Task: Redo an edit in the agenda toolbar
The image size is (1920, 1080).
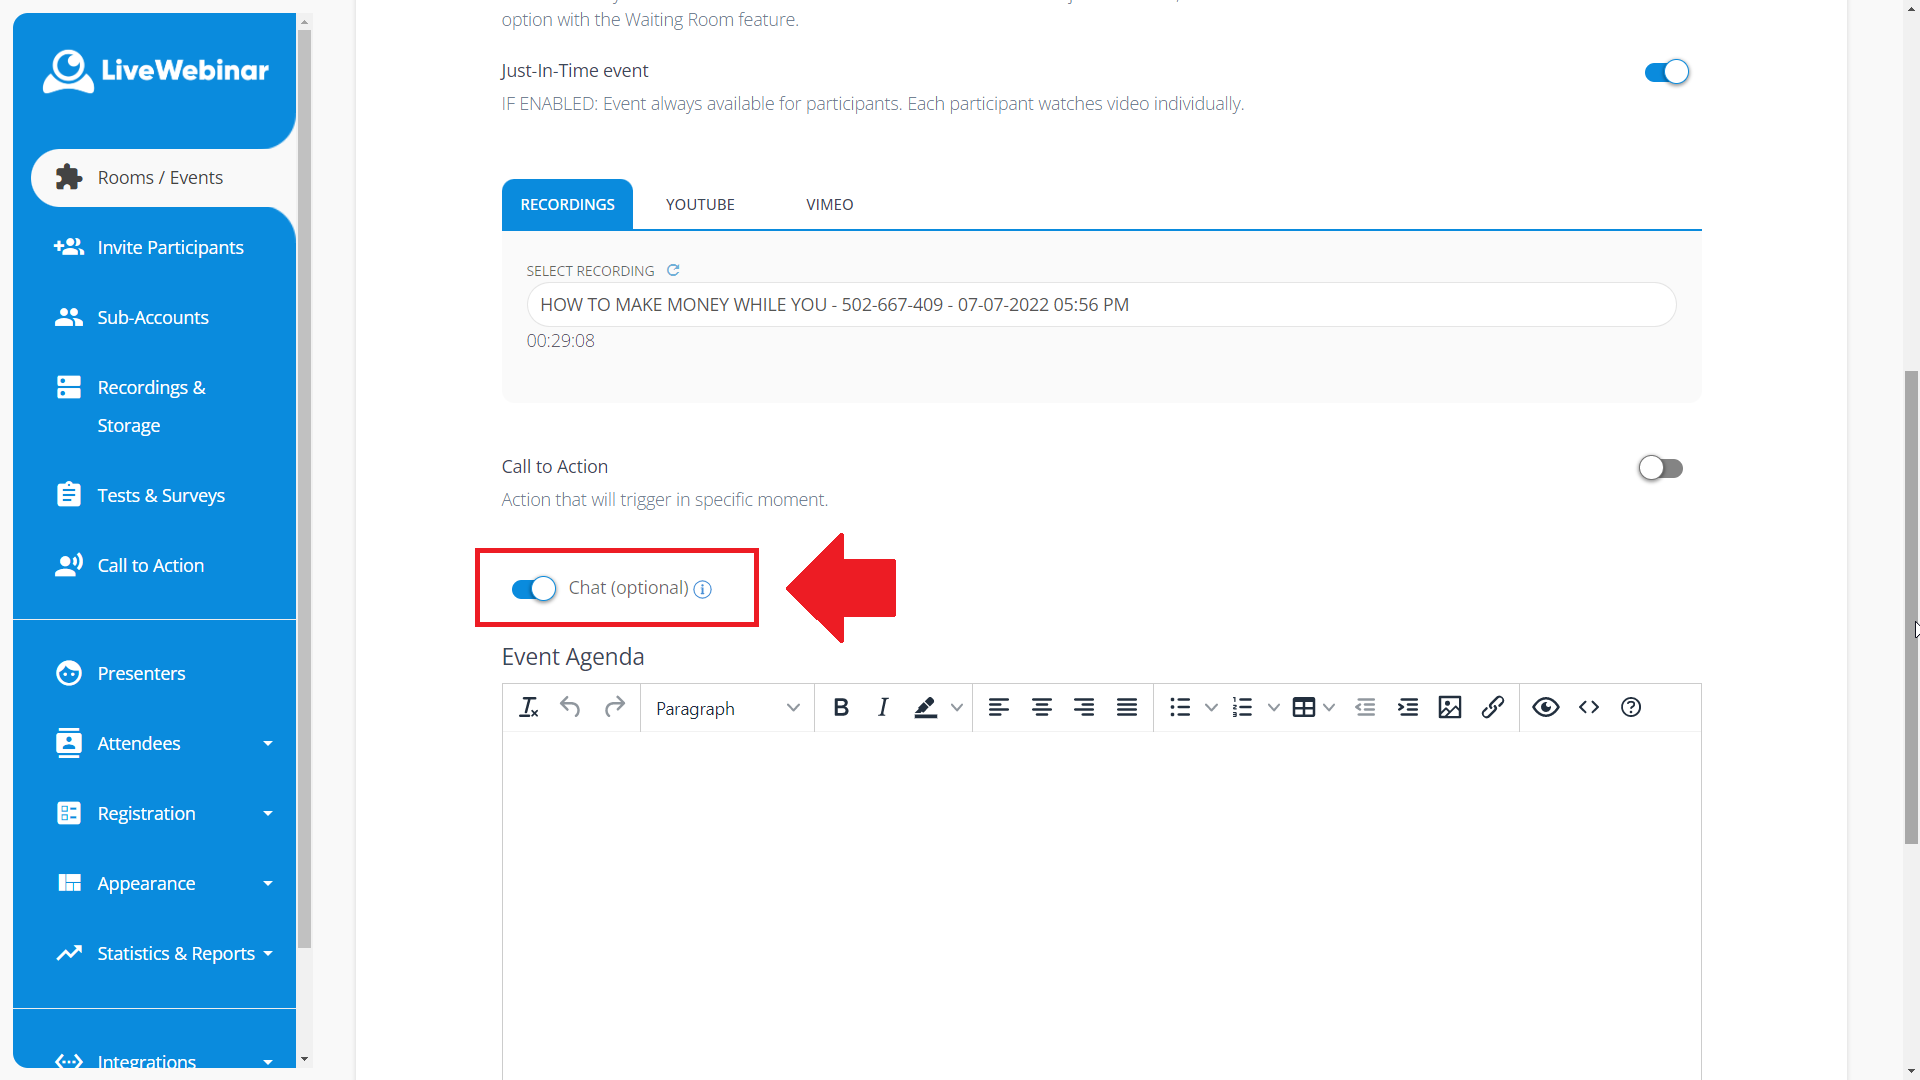Action: coord(615,707)
